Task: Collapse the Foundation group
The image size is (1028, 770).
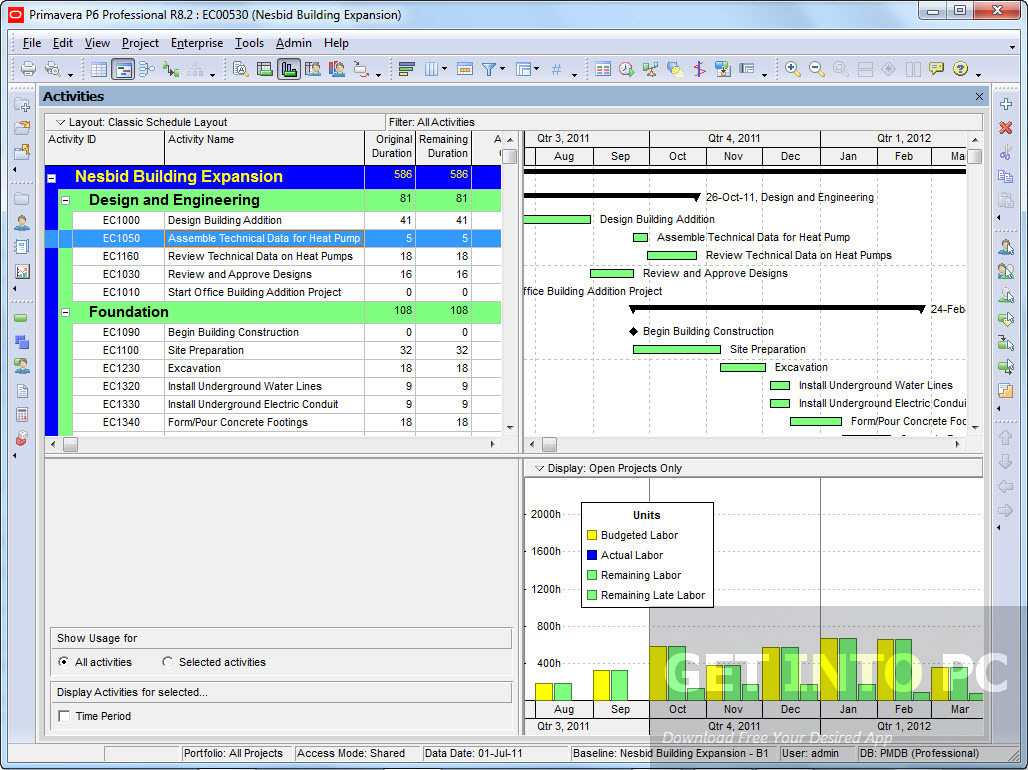Action: pyautogui.click(x=66, y=313)
